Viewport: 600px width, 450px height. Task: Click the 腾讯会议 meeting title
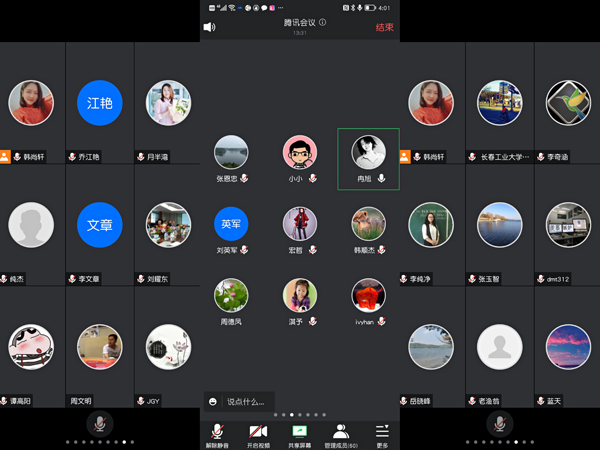click(299, 22)
